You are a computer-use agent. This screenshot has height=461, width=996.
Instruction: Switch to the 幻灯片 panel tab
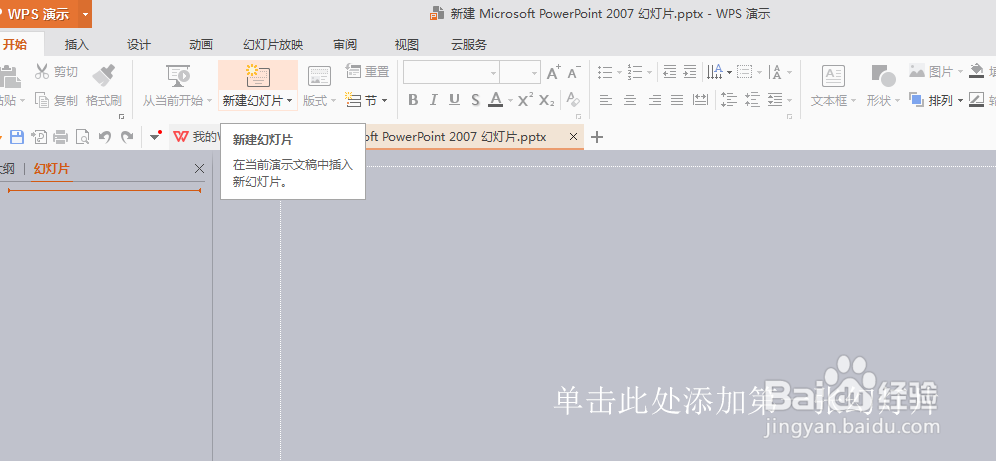click(x=52, y=168)
